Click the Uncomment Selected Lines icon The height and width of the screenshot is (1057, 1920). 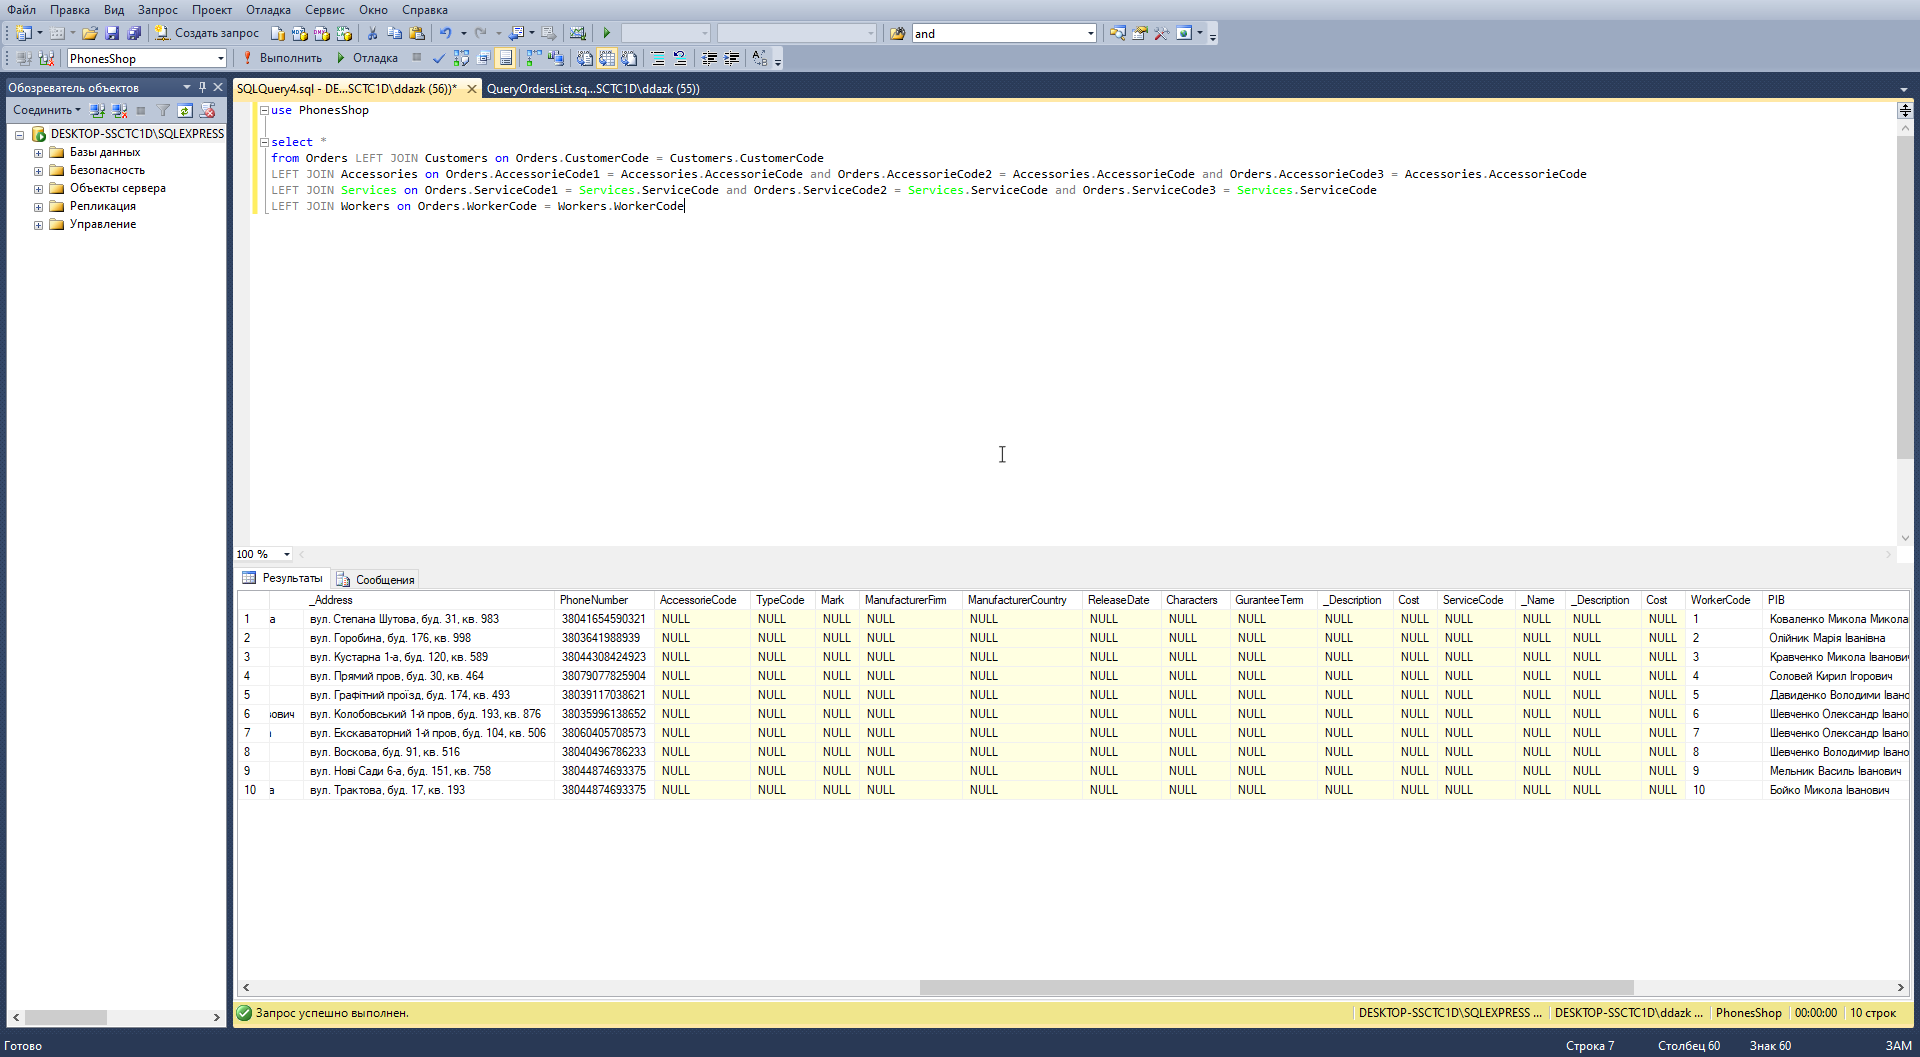(680, 58)
